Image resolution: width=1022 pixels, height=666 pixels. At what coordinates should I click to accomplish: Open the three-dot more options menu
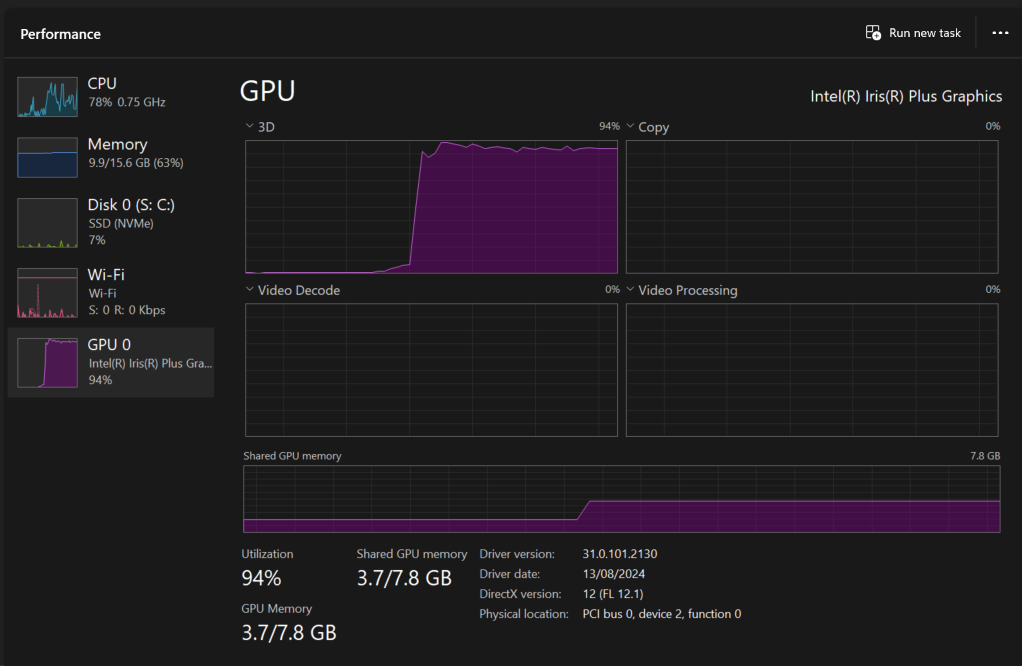[1000, 33]
